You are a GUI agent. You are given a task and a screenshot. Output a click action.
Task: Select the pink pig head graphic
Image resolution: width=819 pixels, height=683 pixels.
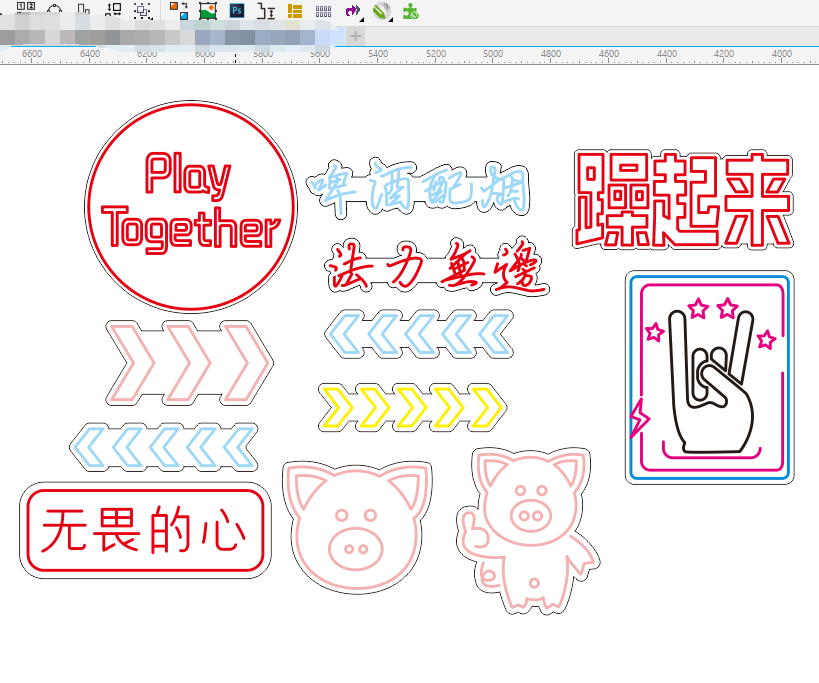(x=357, y=527)
